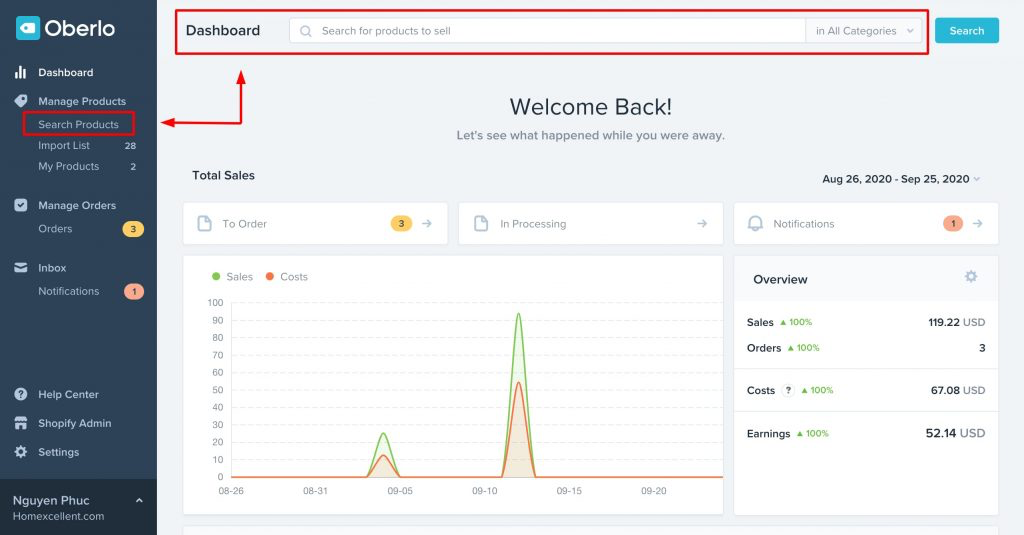Click the Costs help question mark

click(x=788, y=390)
